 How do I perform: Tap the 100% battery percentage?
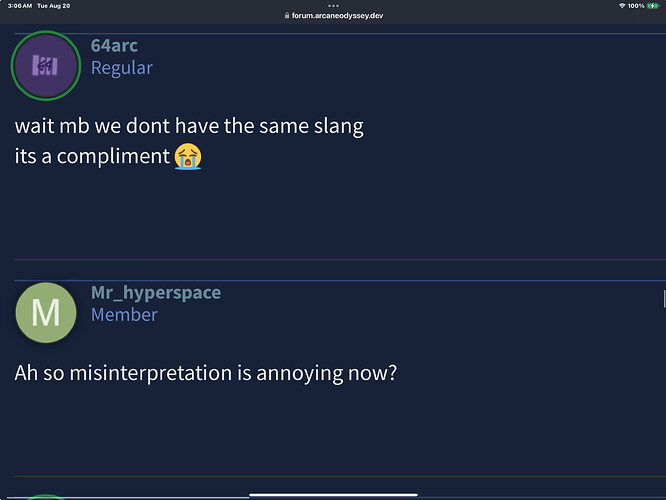point(636,6)
